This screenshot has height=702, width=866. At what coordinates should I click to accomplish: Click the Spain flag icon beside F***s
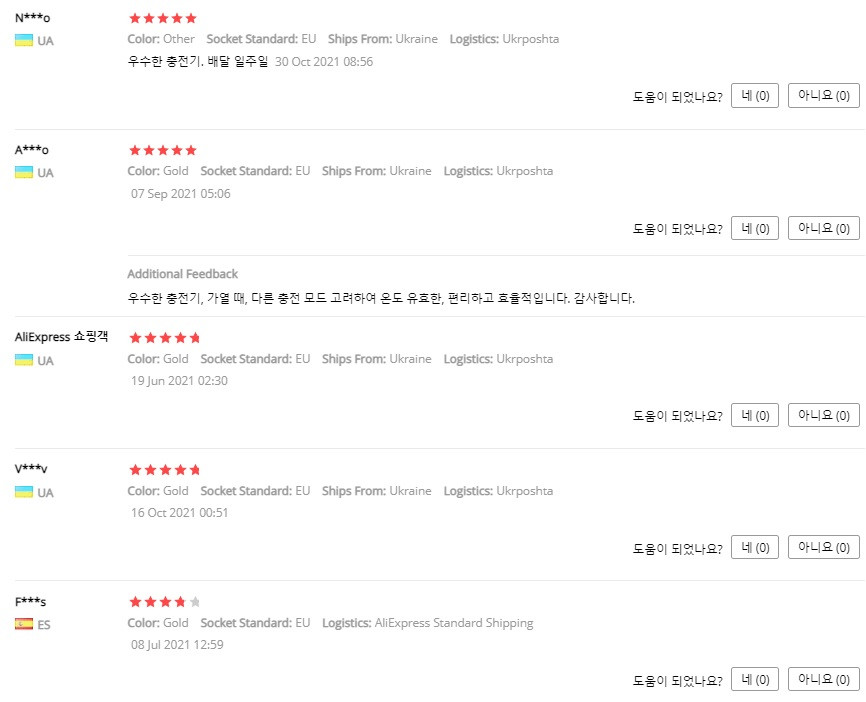coord(24,624)
